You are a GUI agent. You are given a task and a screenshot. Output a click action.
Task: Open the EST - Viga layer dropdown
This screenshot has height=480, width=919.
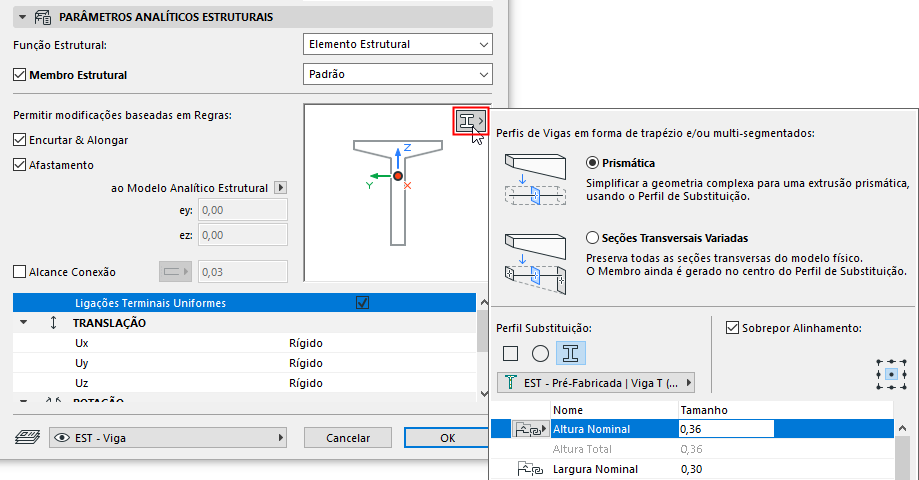pyautogui.click(x=168, y=438)
